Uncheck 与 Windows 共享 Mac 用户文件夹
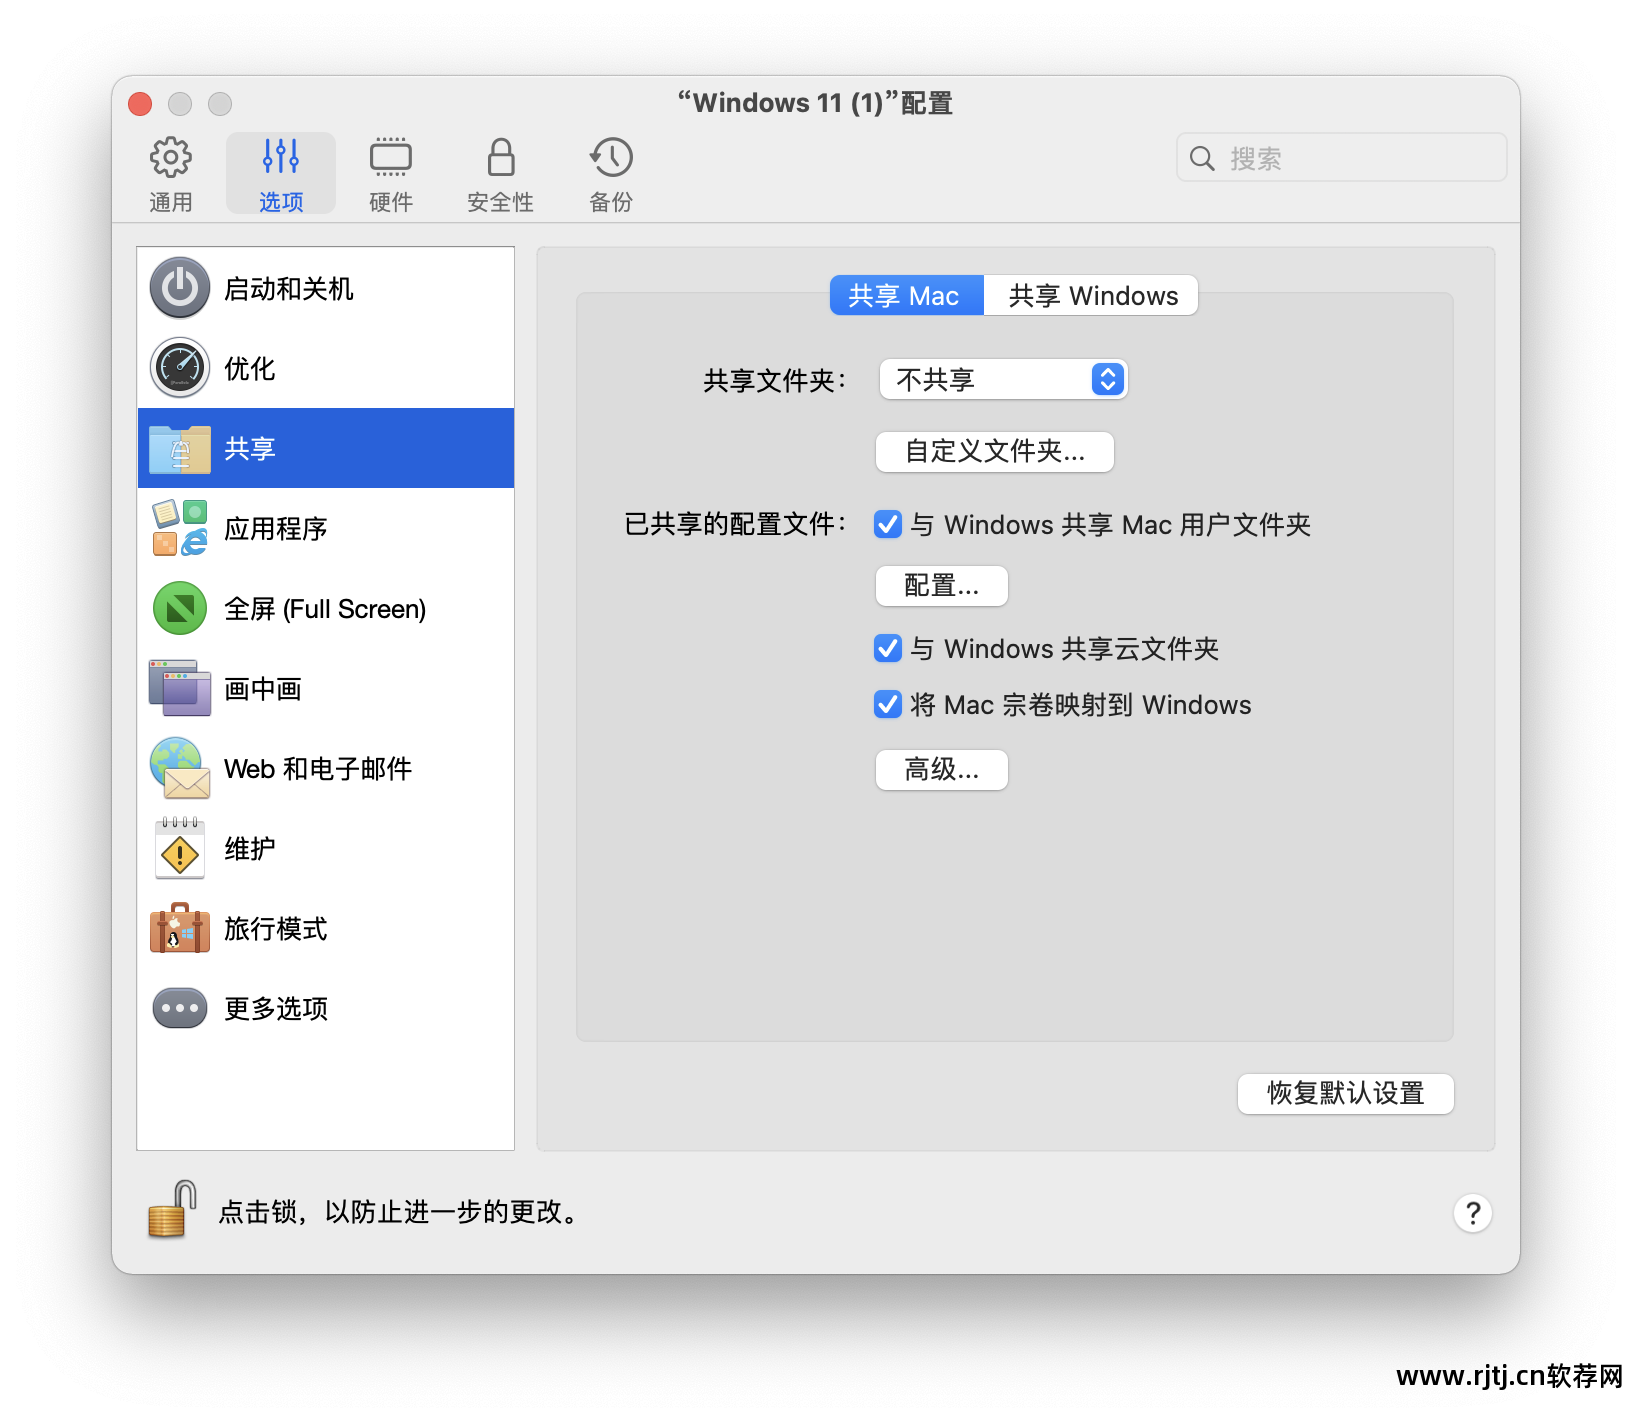Screen dimensions: 1632x1422 [888, 524]
